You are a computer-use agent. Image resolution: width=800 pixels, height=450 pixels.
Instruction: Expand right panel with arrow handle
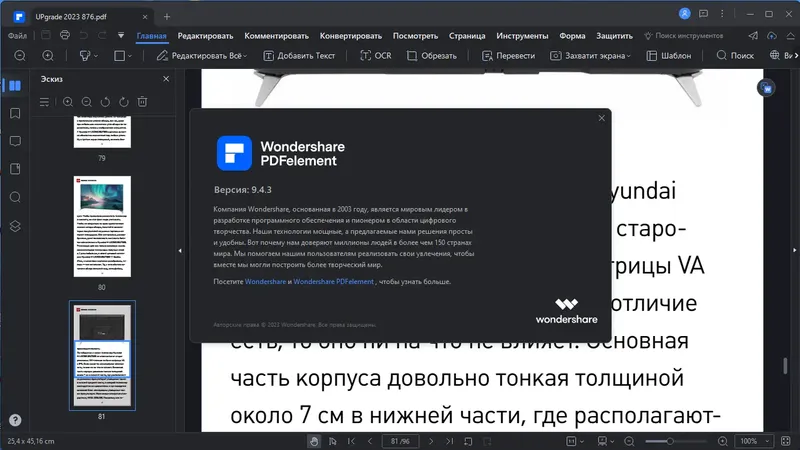(x=794, y=251)
